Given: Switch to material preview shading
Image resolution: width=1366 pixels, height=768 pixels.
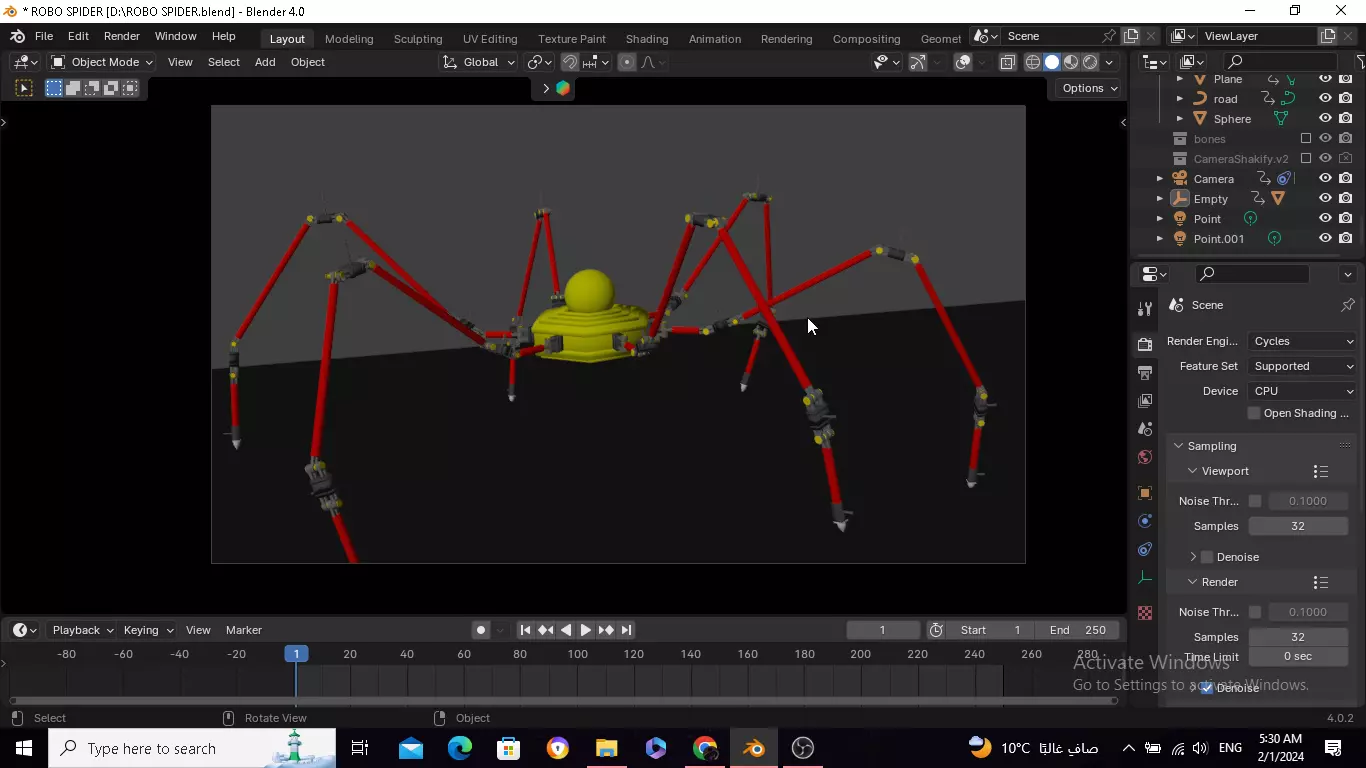Looking at the screenshot, I should [1071, 62].
